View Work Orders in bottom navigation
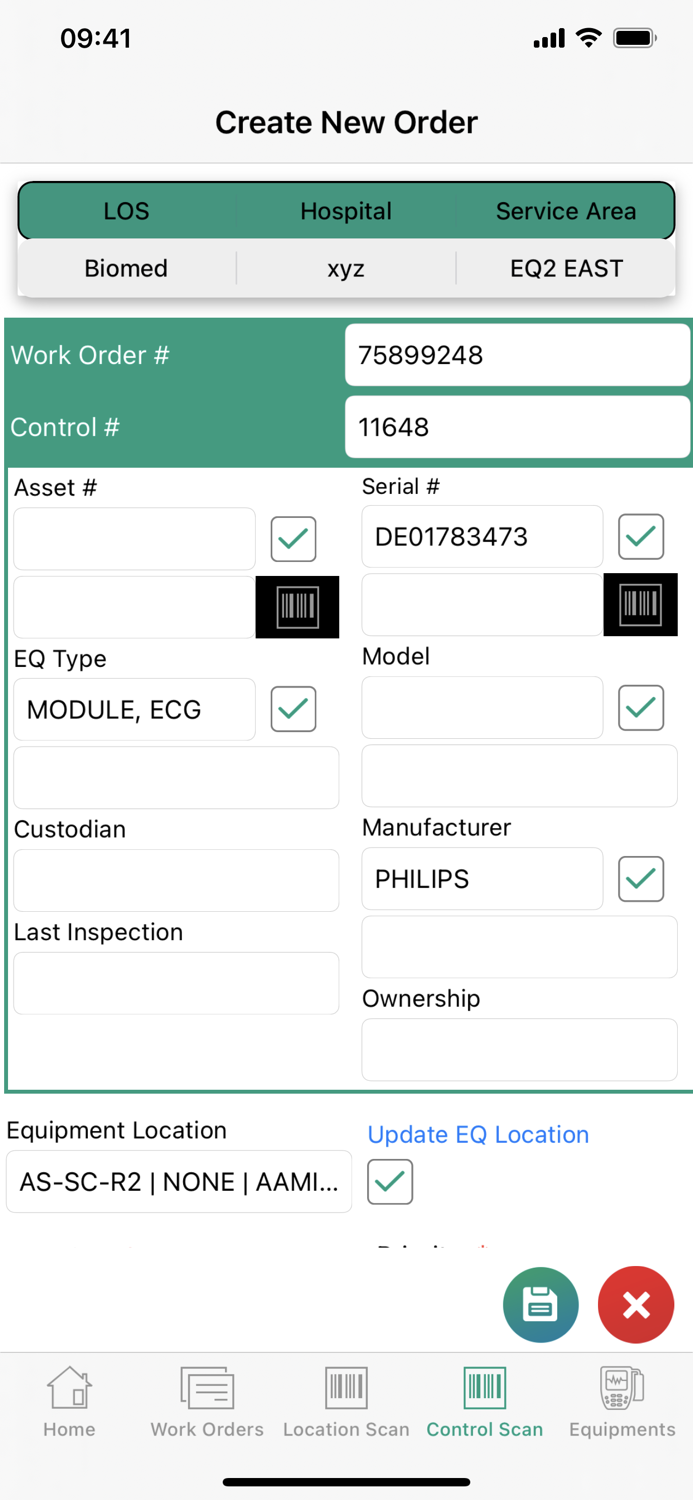693x1500 pixels. tap(206, 1399)
